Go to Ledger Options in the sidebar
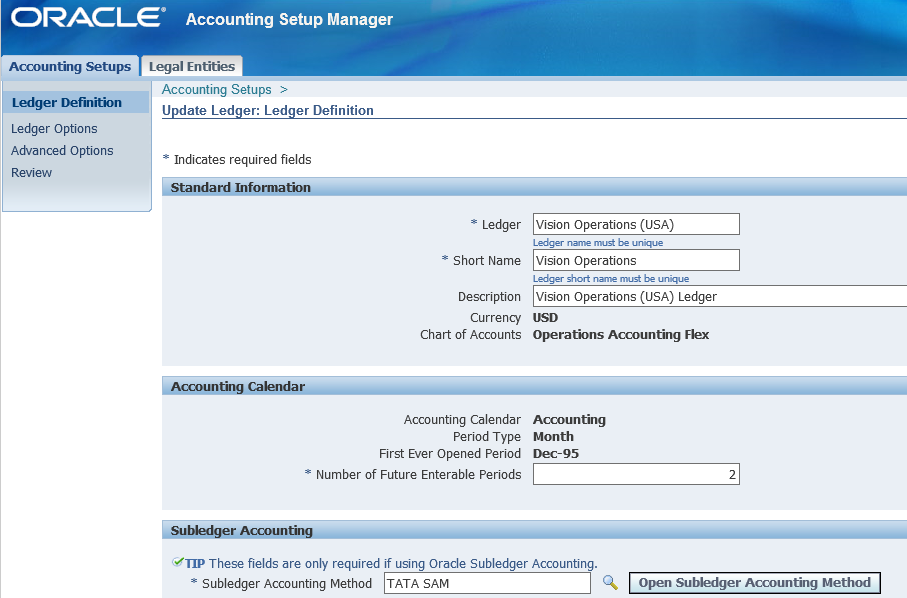 point(54,129)
